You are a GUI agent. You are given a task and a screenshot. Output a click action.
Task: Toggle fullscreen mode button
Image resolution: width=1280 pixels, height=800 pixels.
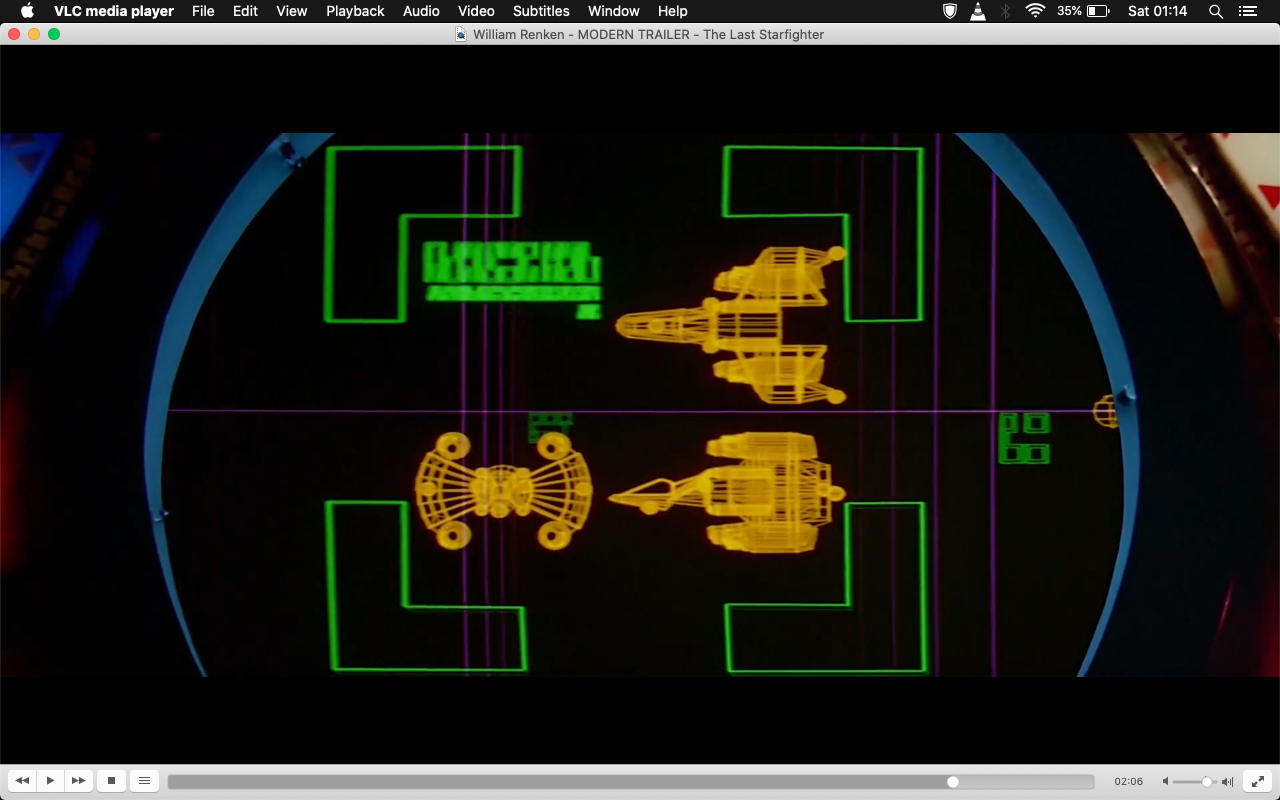pyautogui.click(x=1258, y=781)
